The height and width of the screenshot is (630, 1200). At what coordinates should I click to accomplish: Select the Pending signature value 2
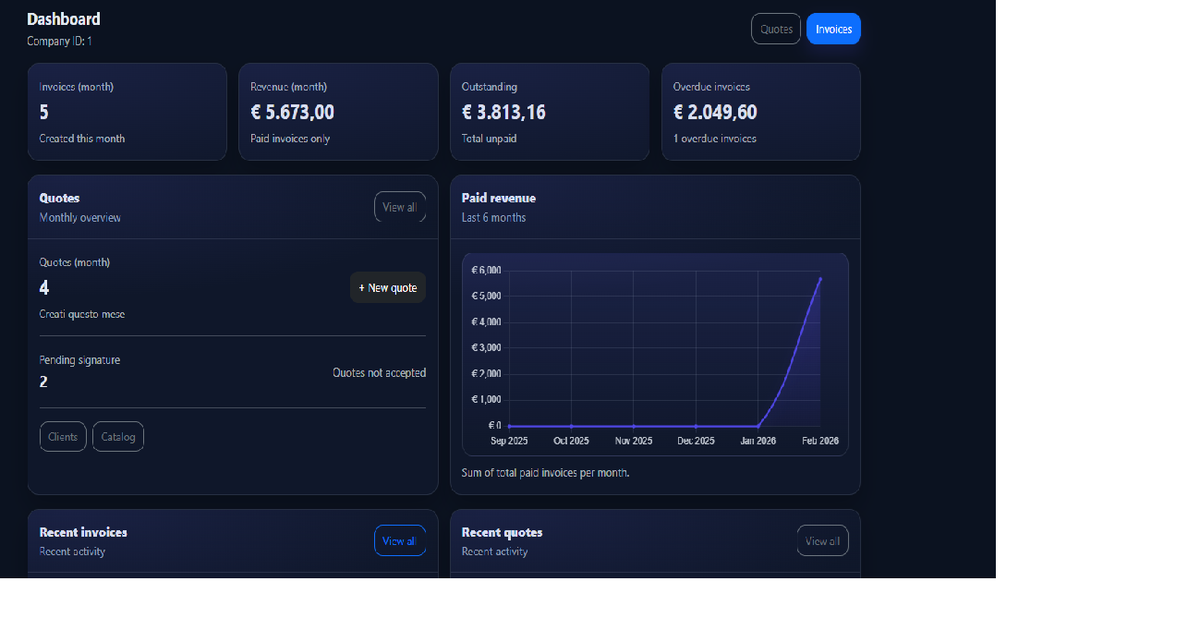[x=44, y=382]
